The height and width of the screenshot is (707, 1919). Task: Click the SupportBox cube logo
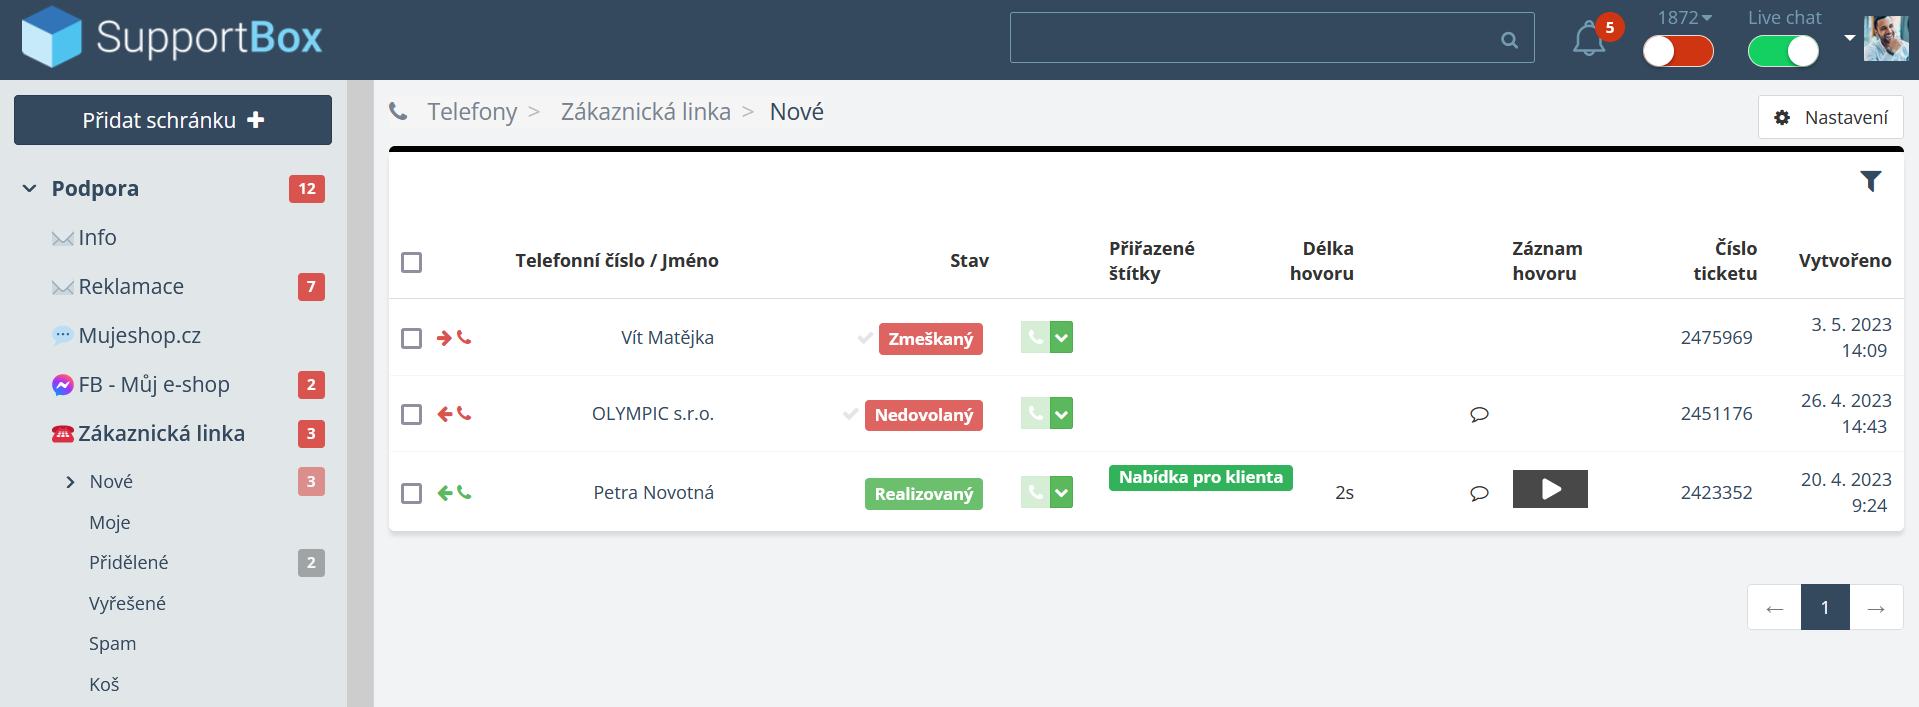(x=51, y=37)
